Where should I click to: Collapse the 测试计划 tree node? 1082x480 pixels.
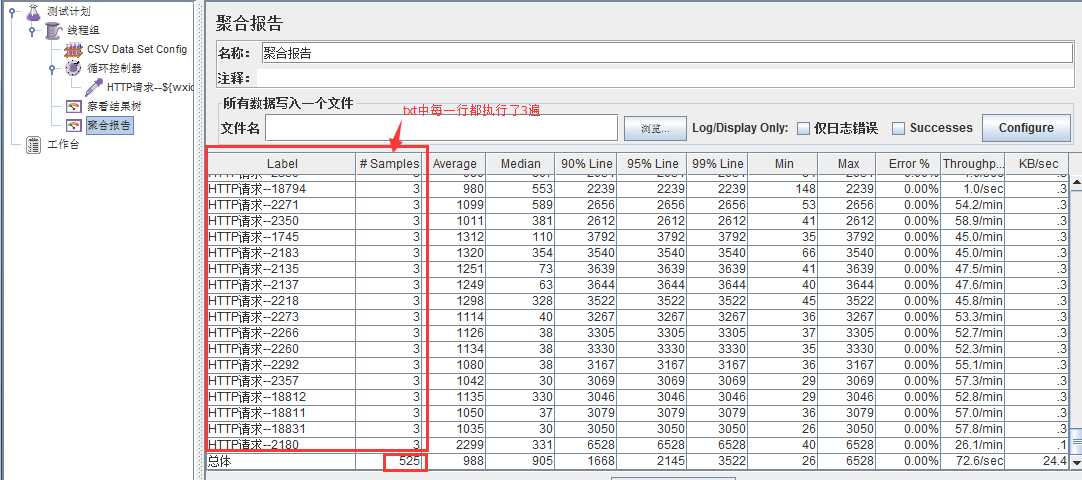pos(12,12)
